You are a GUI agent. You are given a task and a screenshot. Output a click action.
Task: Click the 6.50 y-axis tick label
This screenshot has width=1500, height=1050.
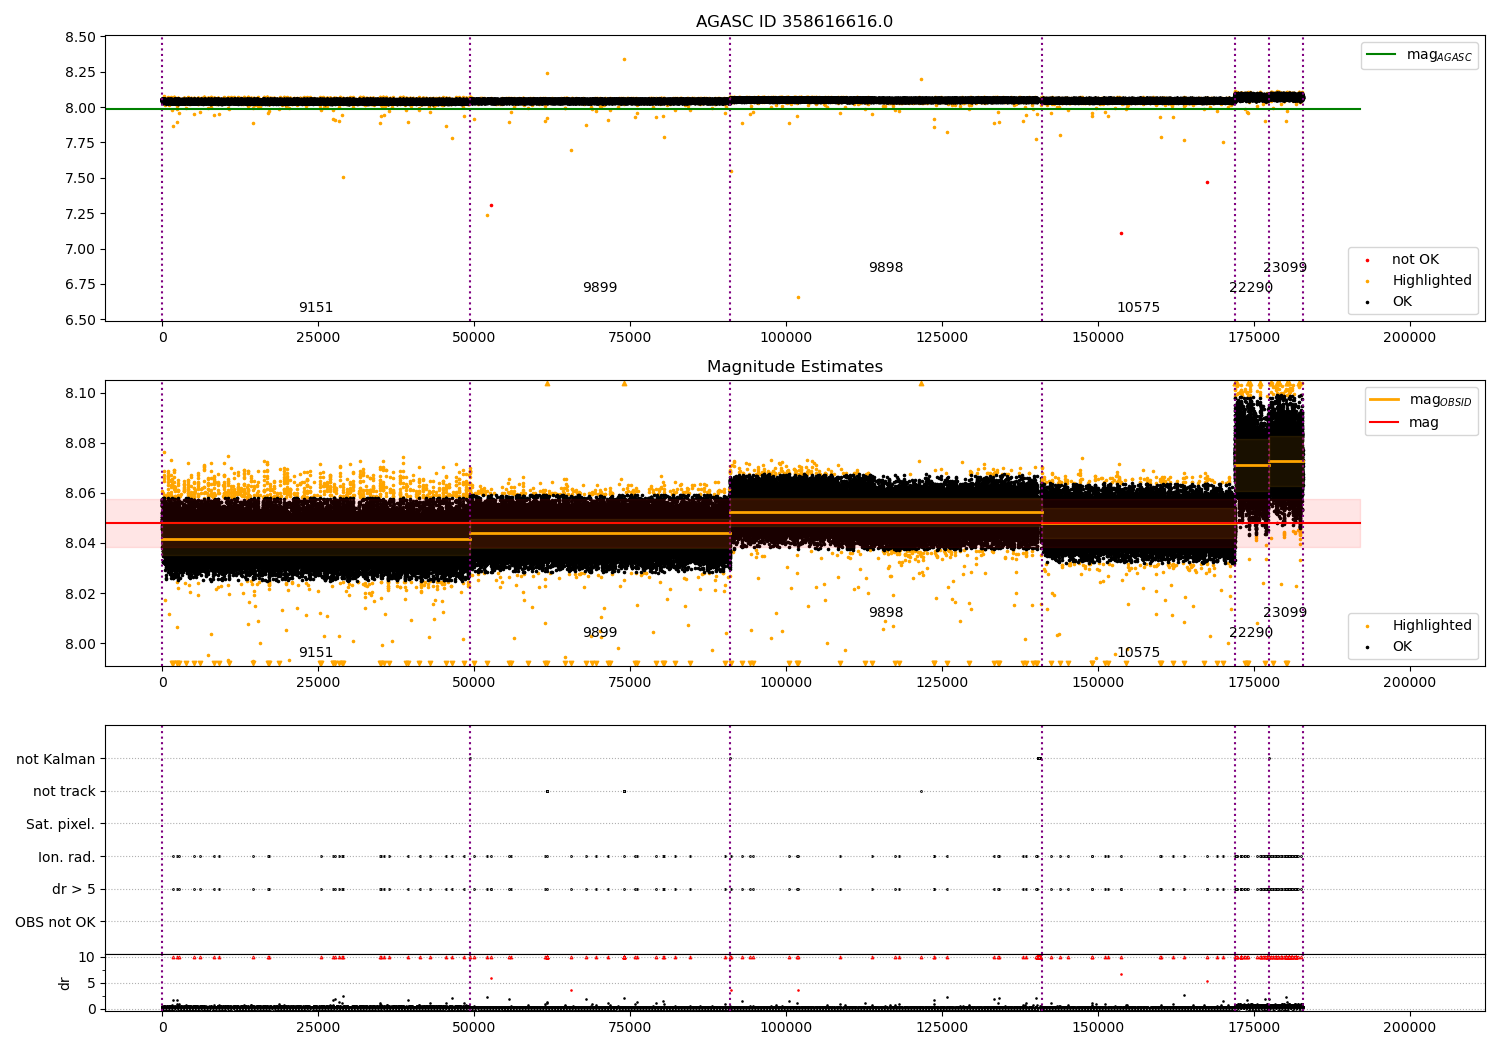click(80, 320)
